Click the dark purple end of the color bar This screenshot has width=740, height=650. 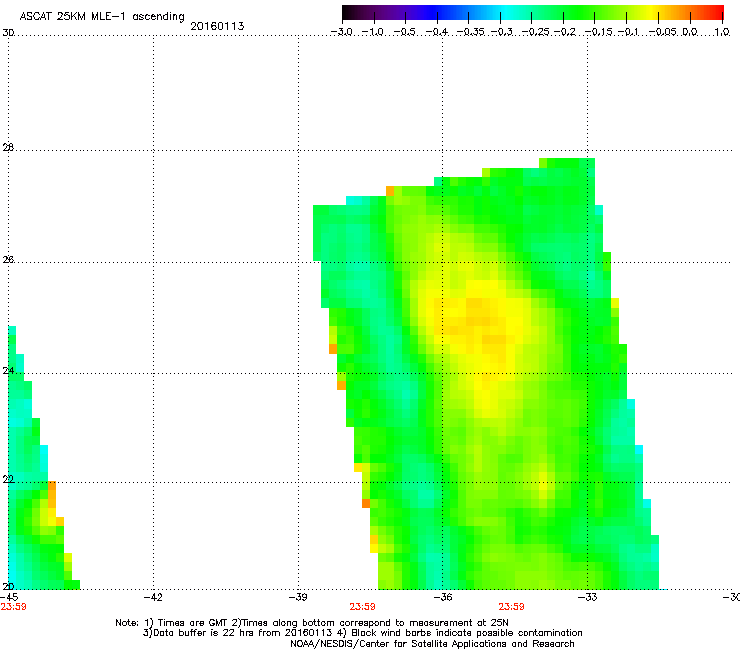pos(359,12)
